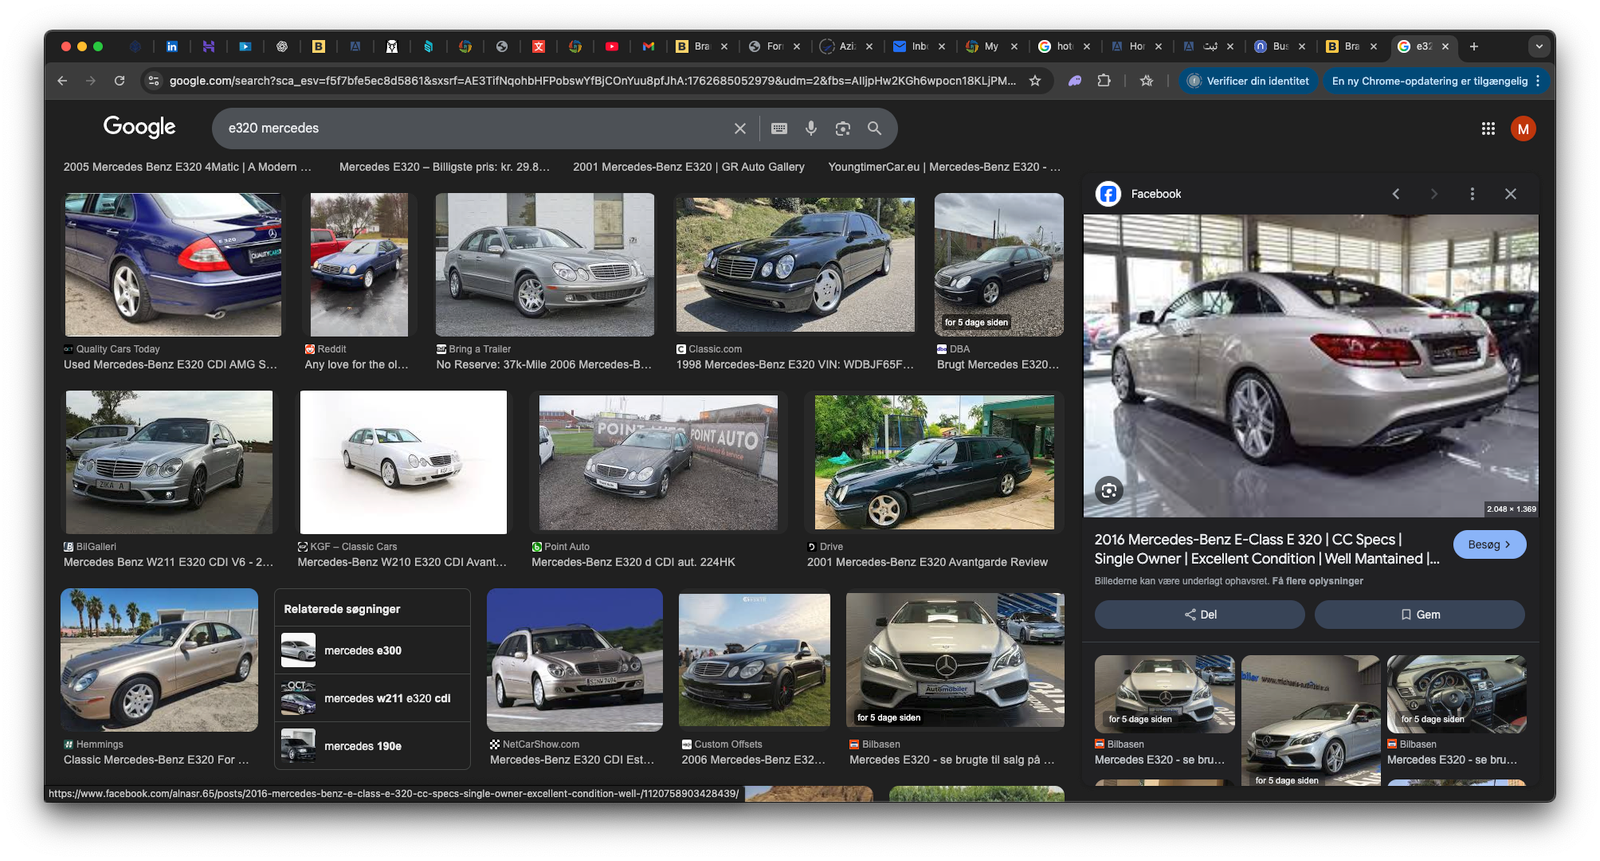Open the Drive 2001 Avantgarde Review thumbnail

click(934, 462)
